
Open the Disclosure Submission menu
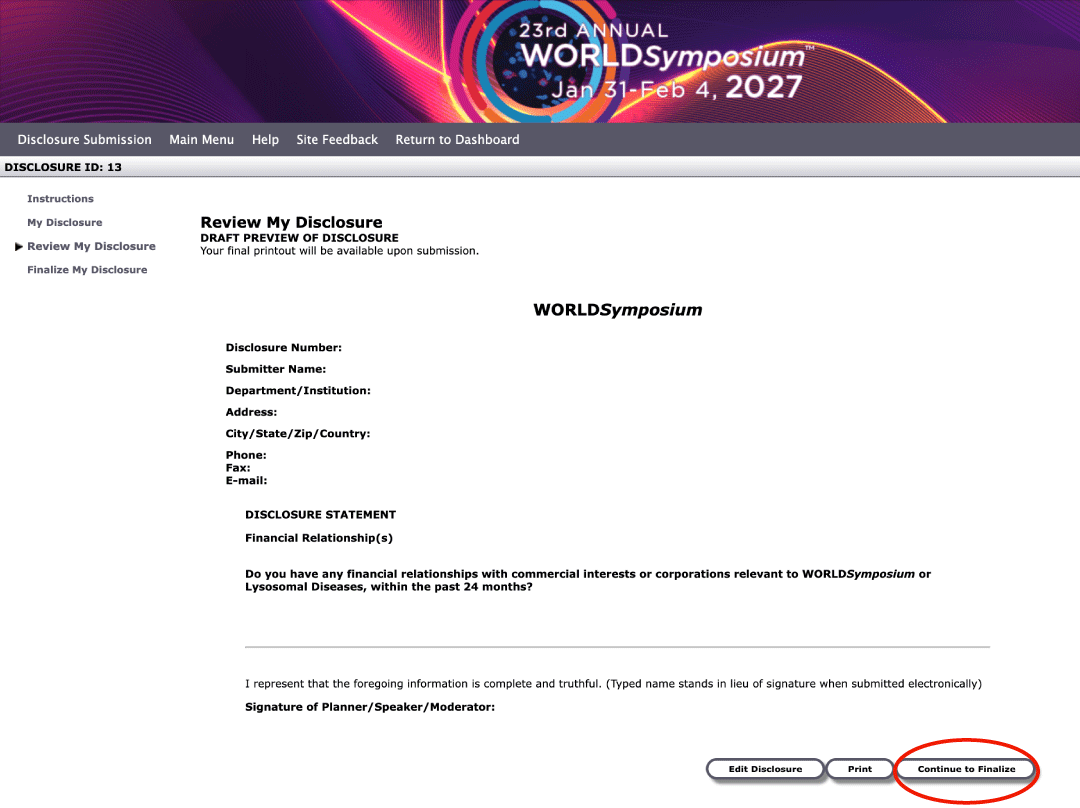[84, 140]
